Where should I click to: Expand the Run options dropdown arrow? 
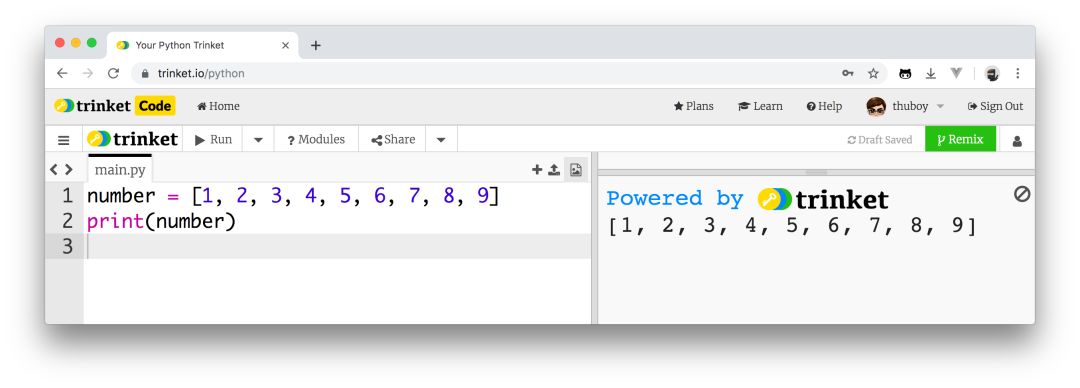(x=258, y=140)
